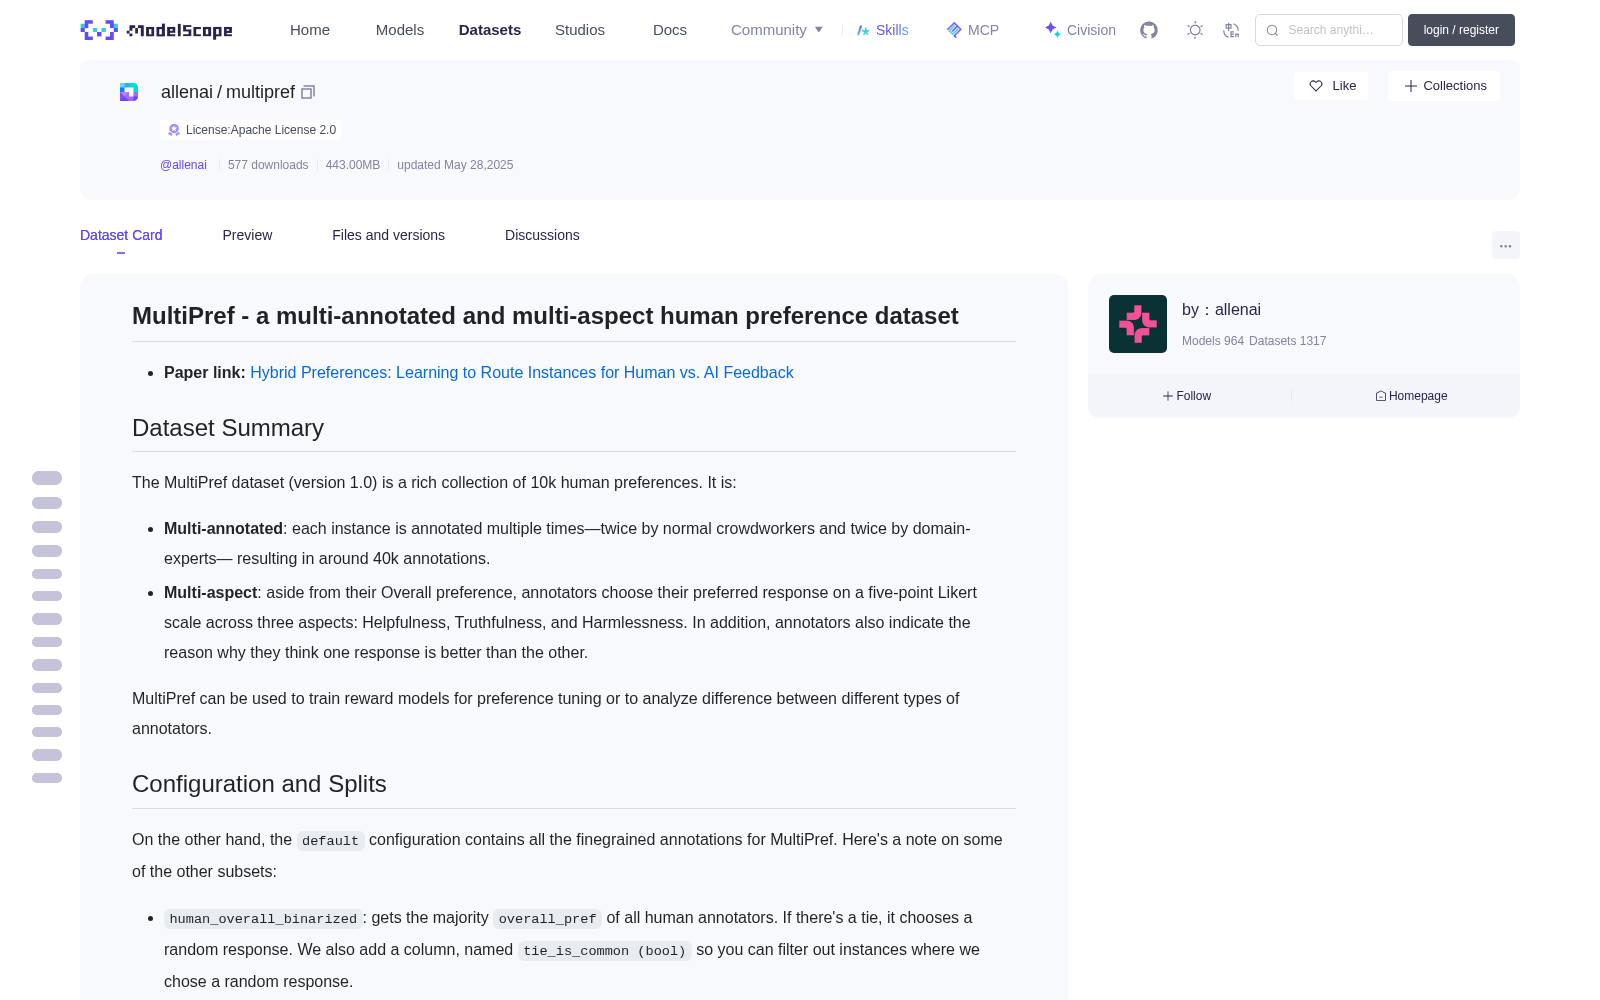Click the human_overall_binarized code label
This screenshot has width=1600, height=1000.
coord(263,919)
